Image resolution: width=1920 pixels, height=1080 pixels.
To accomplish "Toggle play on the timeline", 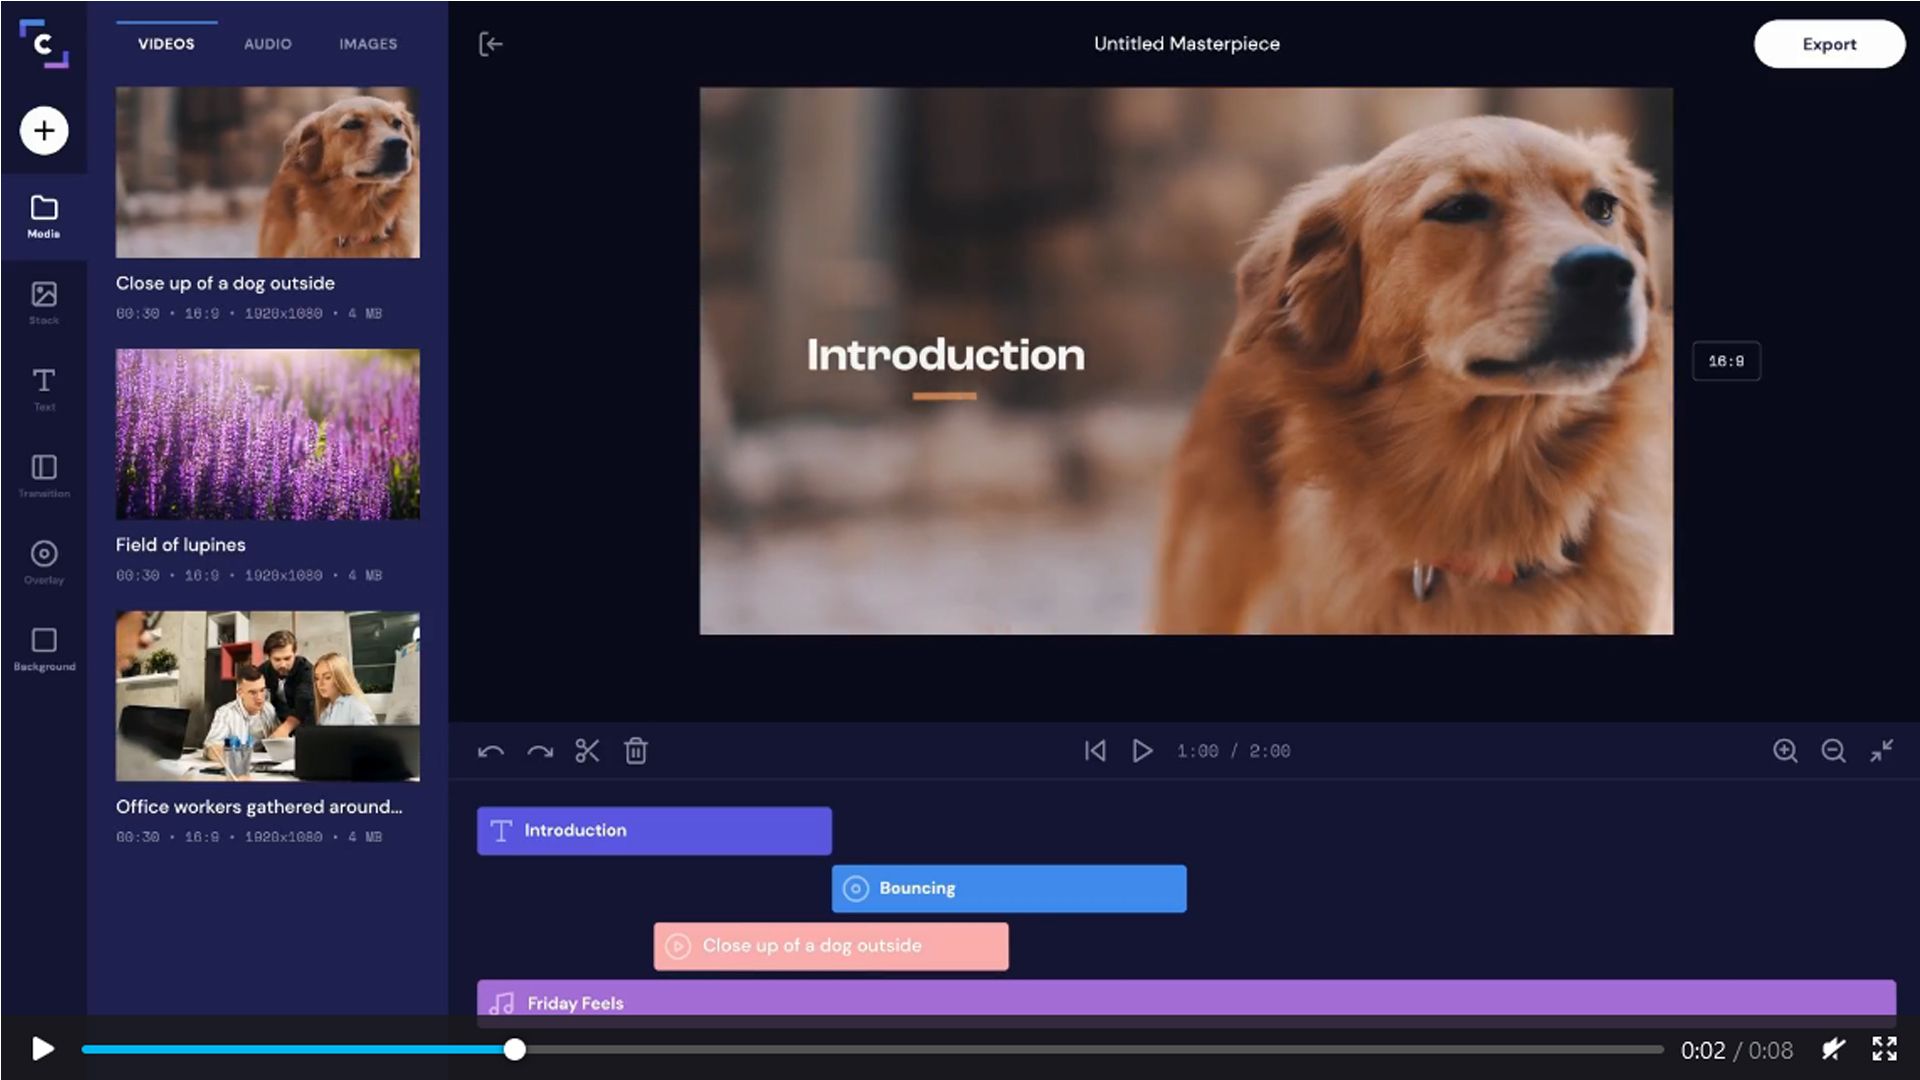I will [x=1141, y=750].
